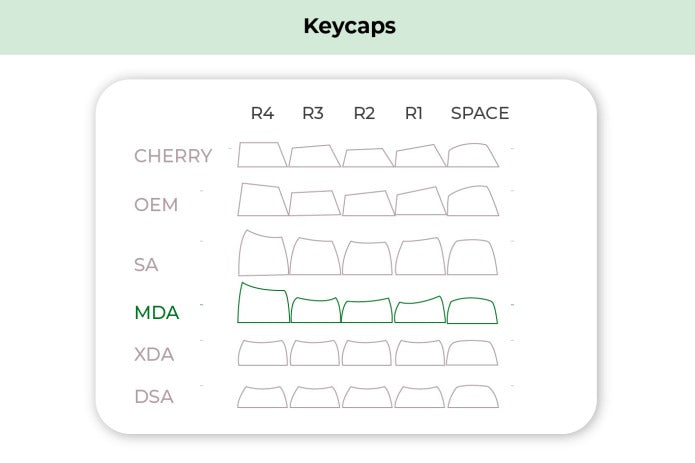Click the XDA R4 keycap shape
Screen dimensions: 695x463
coord(262,353)
